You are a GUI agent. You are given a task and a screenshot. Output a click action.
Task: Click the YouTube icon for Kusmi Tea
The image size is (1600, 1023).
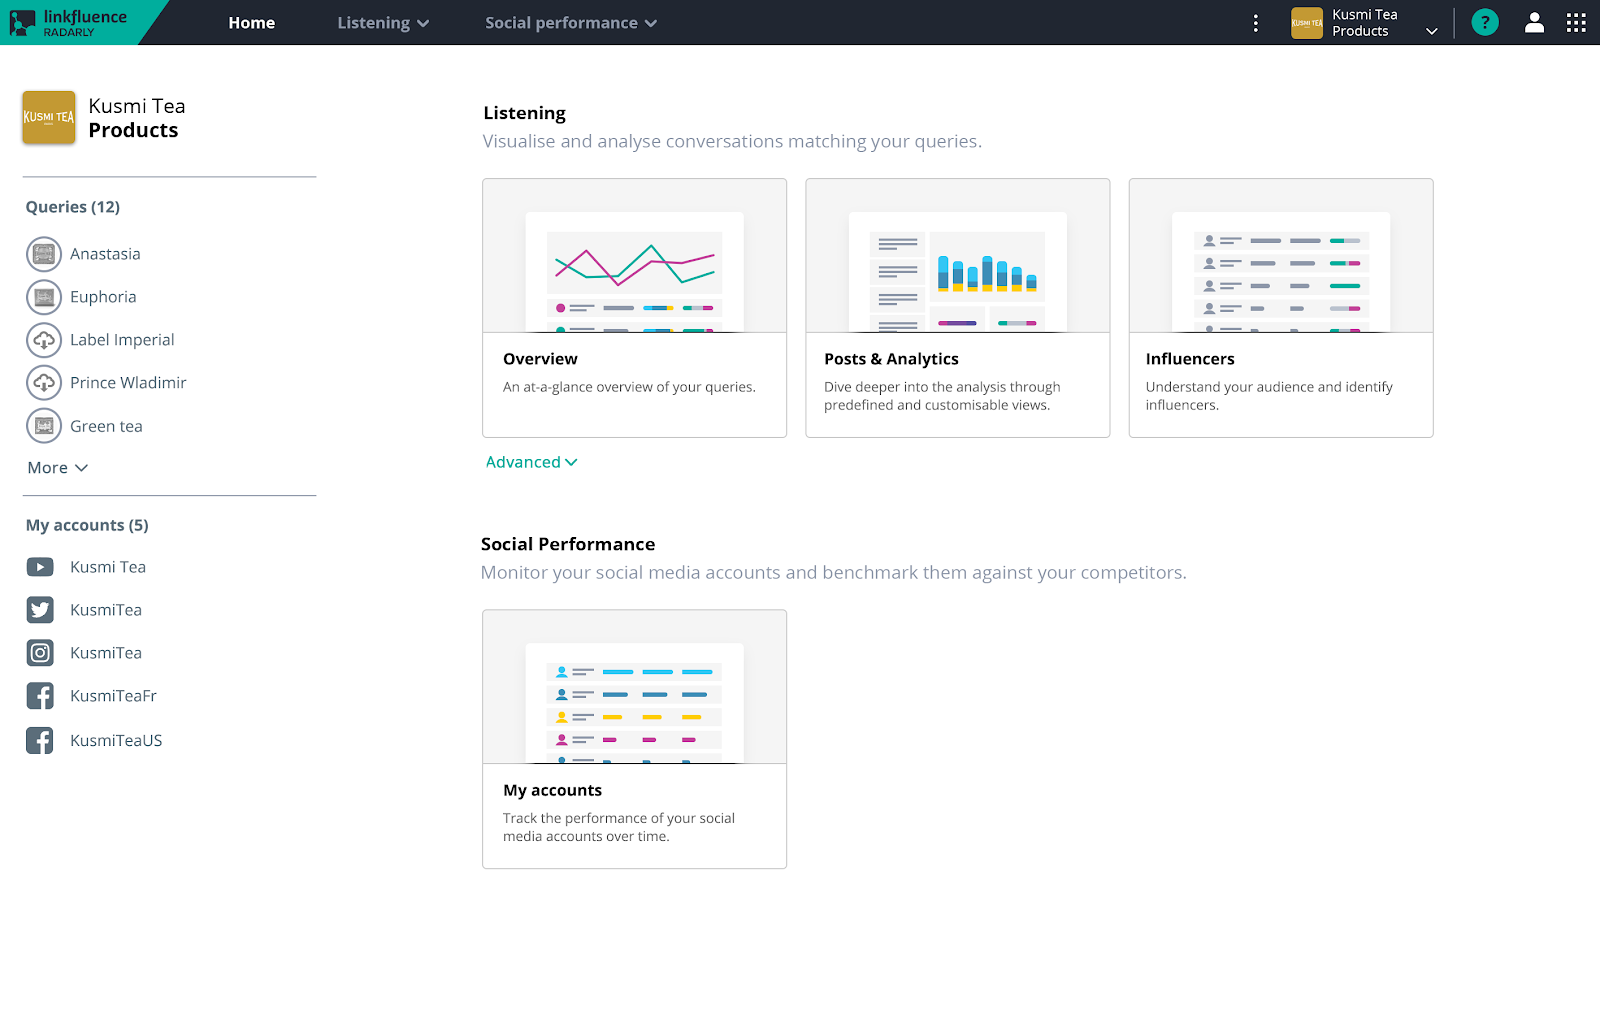point(40,567)
